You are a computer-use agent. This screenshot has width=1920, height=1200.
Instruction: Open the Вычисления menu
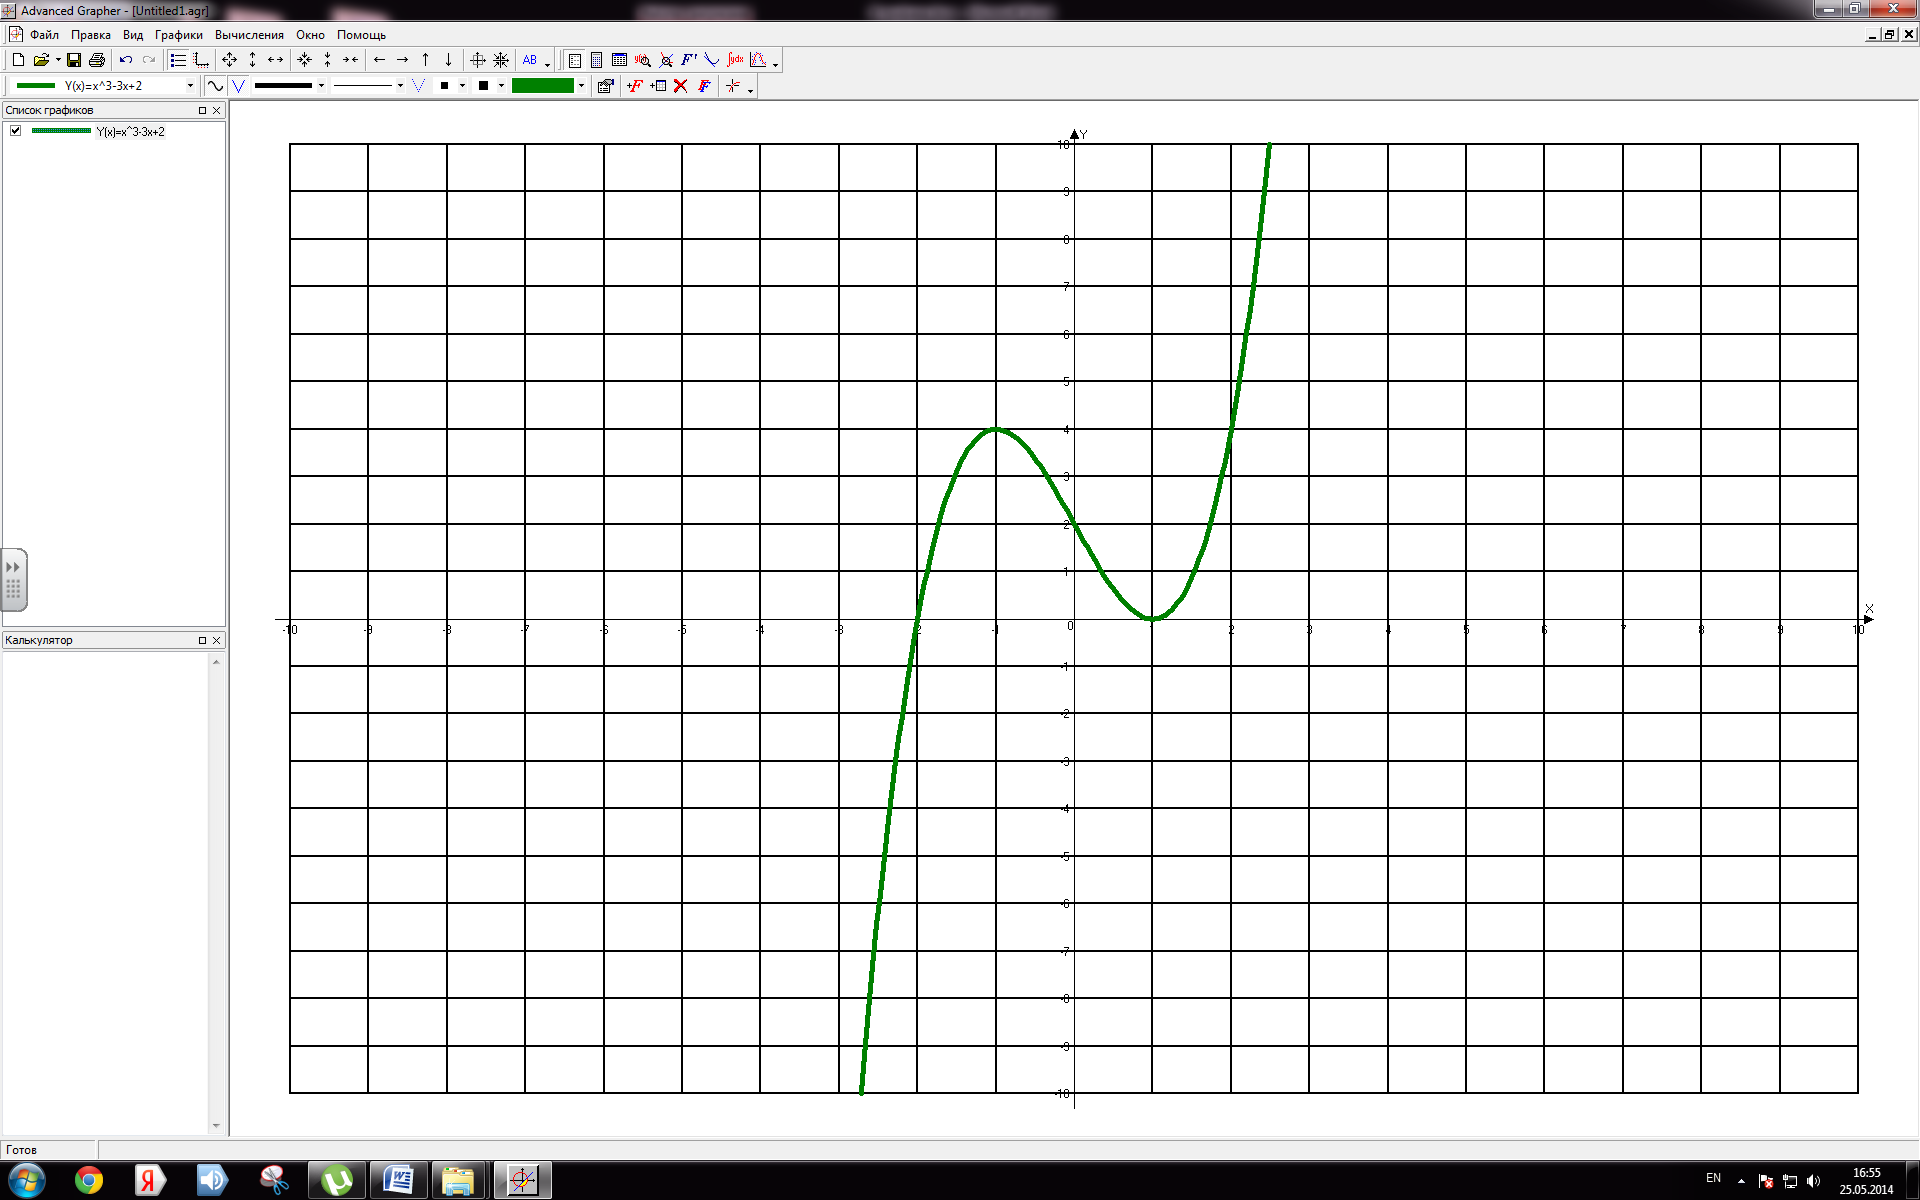coord(249,35)
